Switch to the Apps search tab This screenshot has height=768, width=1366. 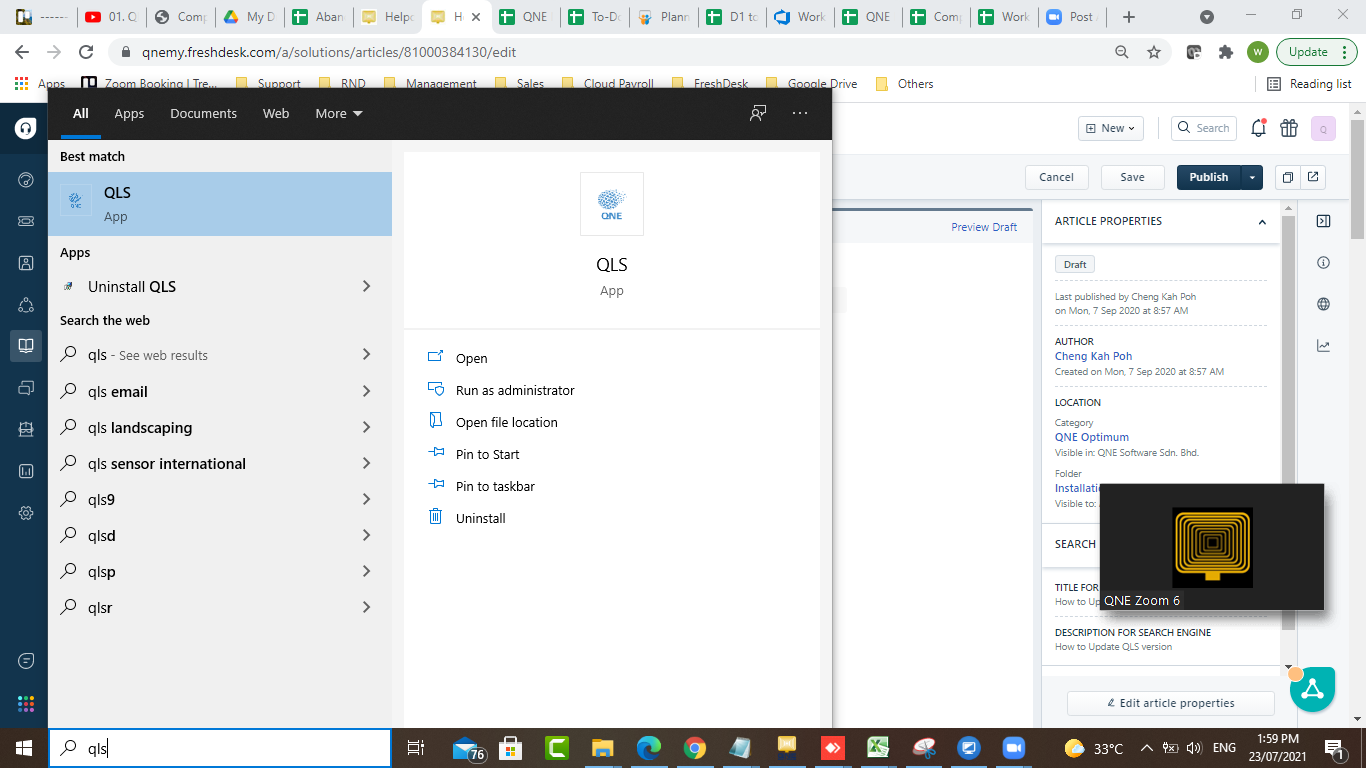129,113
